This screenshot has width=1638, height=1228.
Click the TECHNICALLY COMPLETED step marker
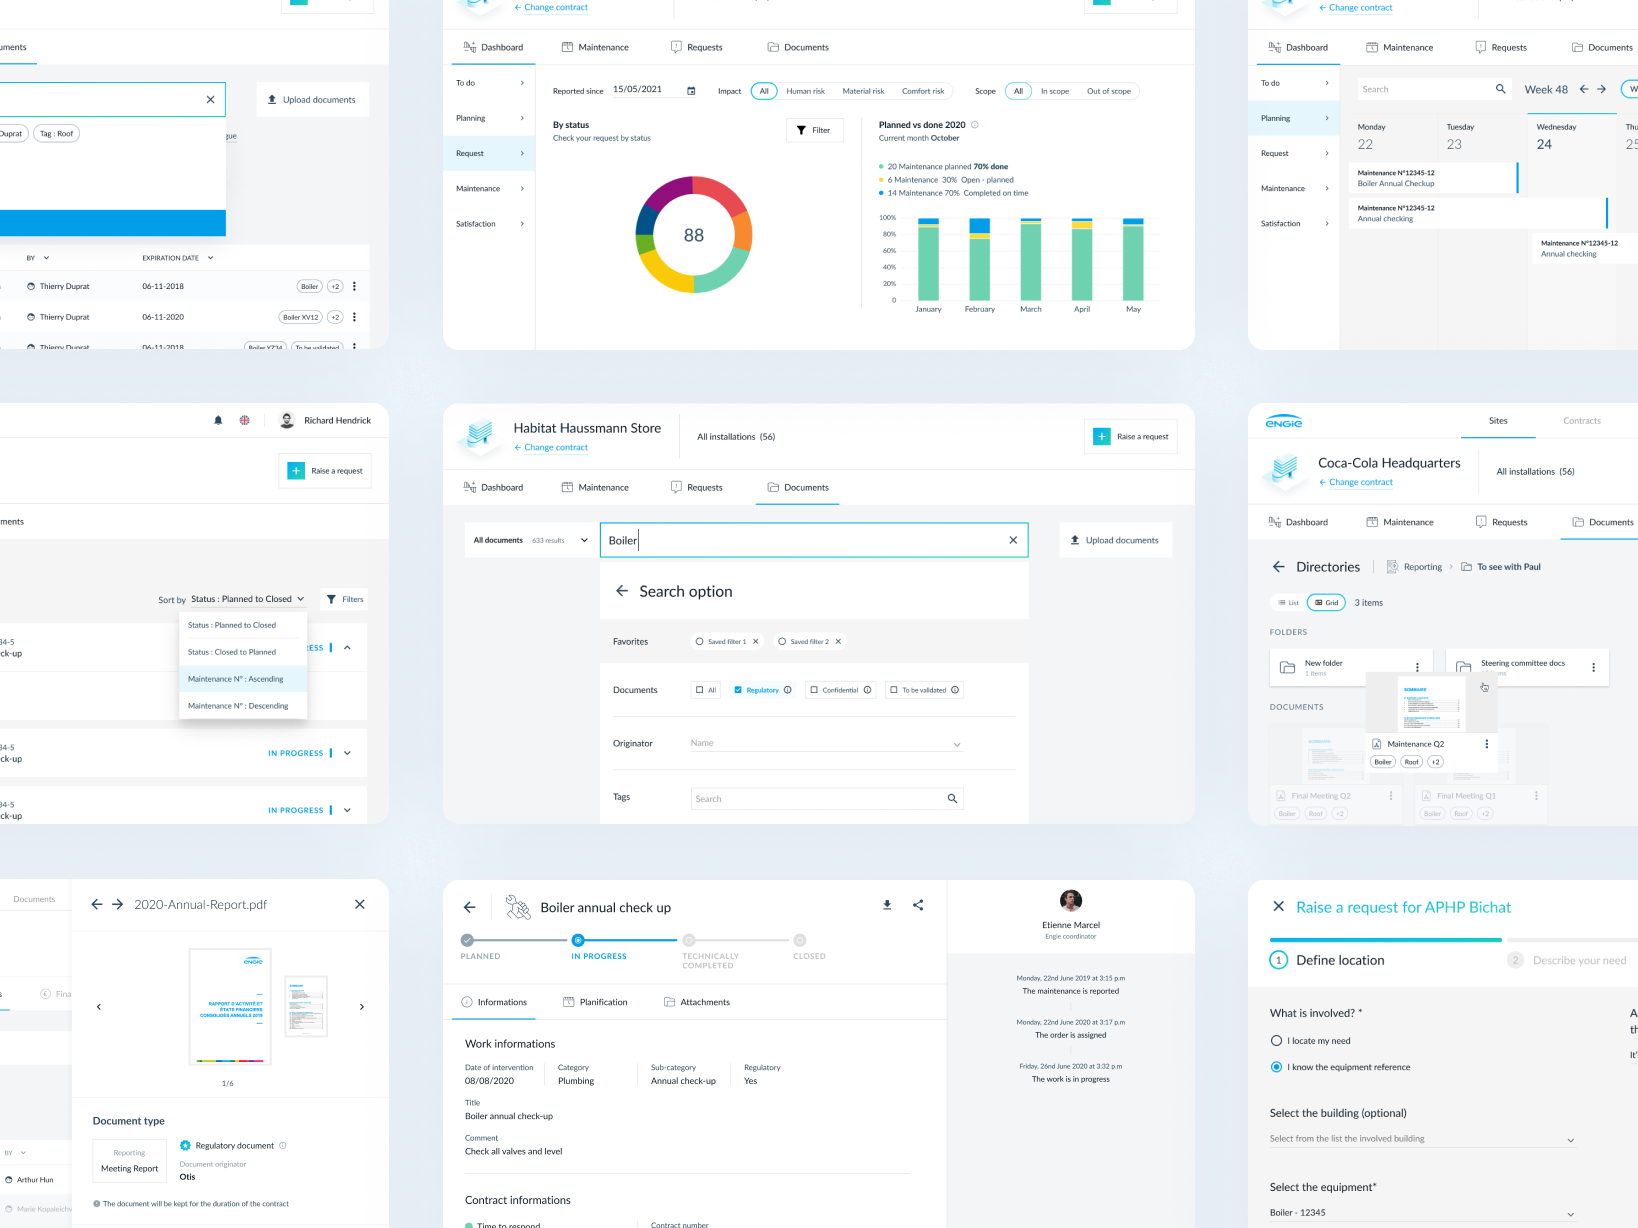pos(689,940)
